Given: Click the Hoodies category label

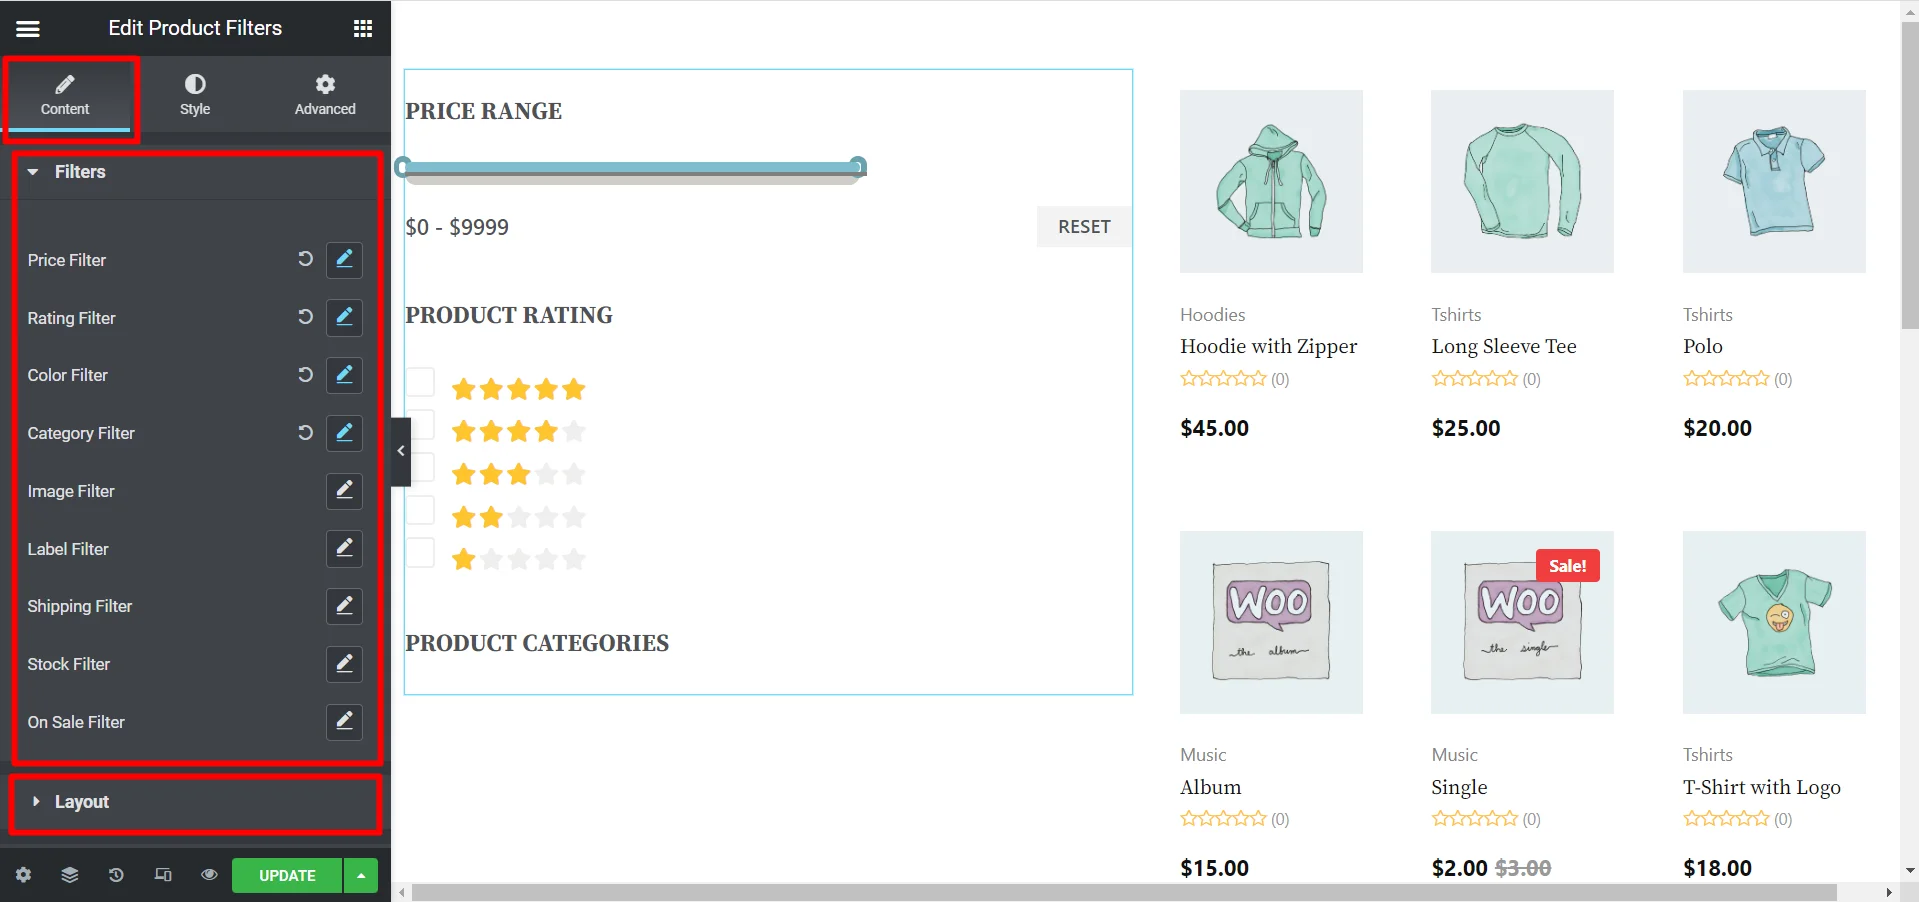Looking at the screenshot, I should coord(1212,315).
